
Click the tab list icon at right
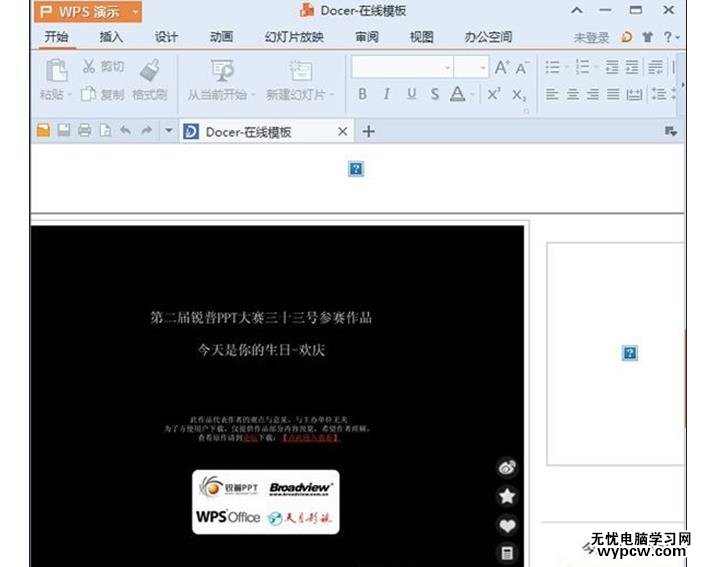671,131
